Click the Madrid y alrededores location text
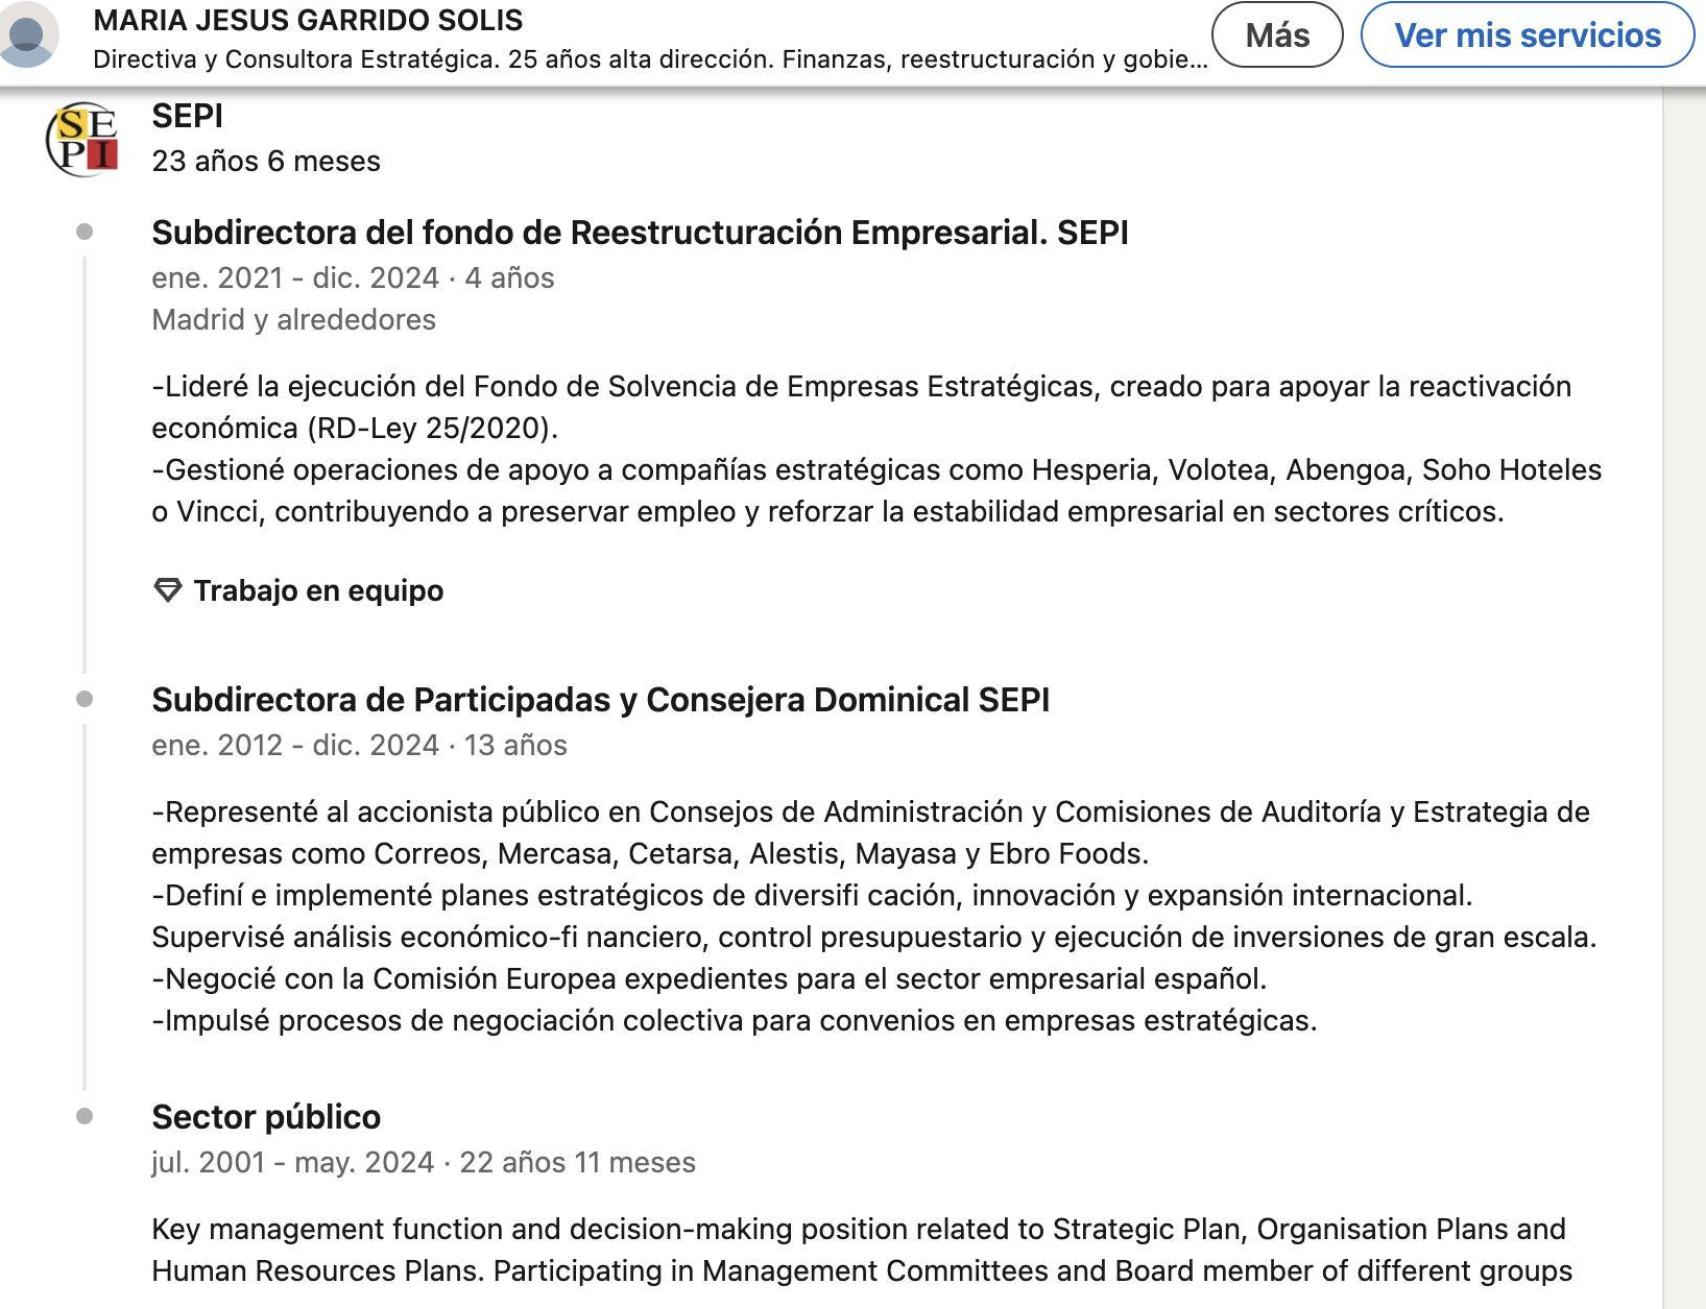The width and height of the screenshot is (1706, 1309). pos(294,320)
